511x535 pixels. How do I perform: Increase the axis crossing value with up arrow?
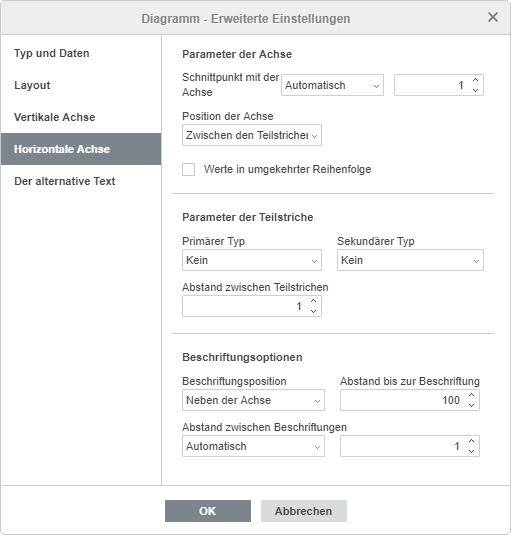point(475,80)
